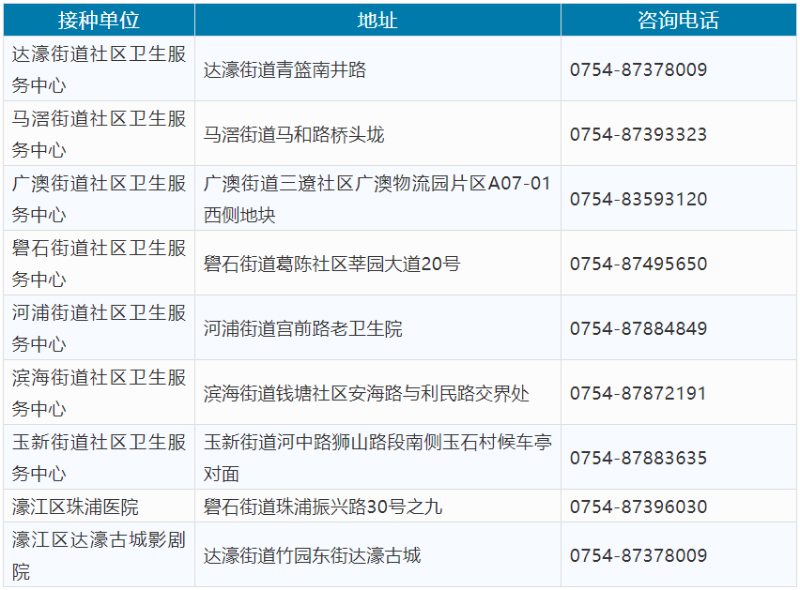Click the 咨询电话 column header
The width and height of the screenshot is (800, 590).
click(x=678, y=21)
